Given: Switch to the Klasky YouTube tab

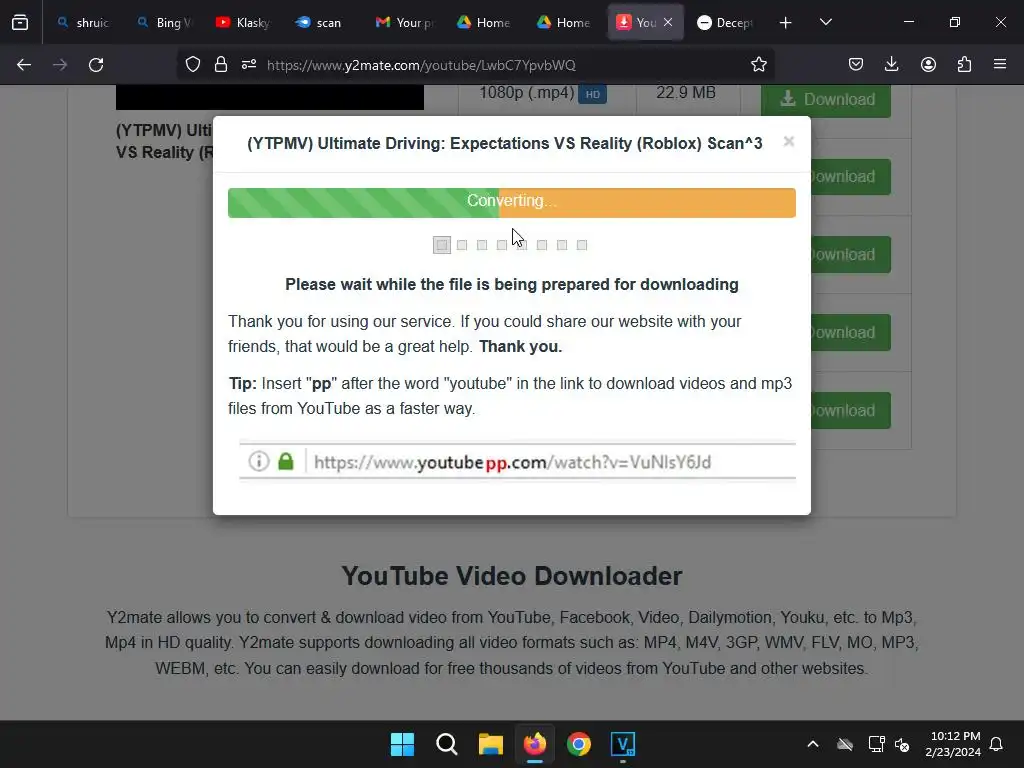Looking at the screenshot, I should 243,22.
